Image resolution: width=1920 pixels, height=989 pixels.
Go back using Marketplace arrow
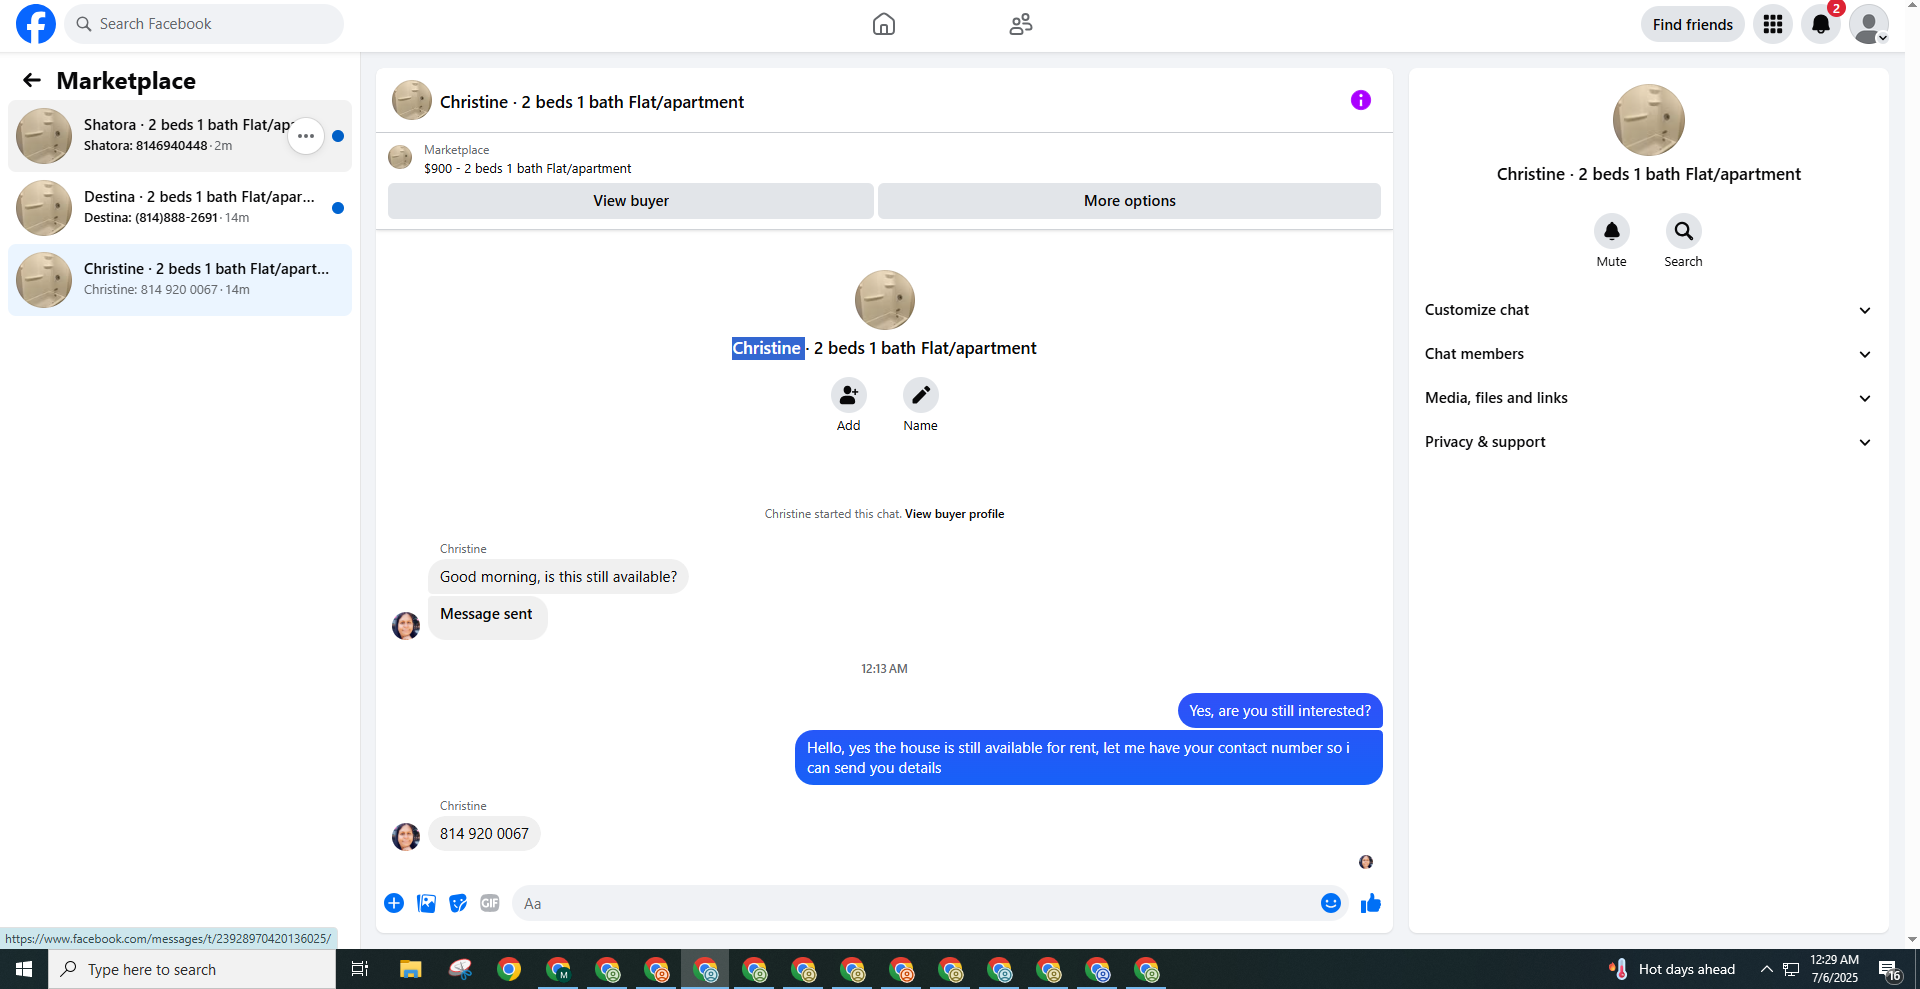pyautogui.click(x=32, y=80)
